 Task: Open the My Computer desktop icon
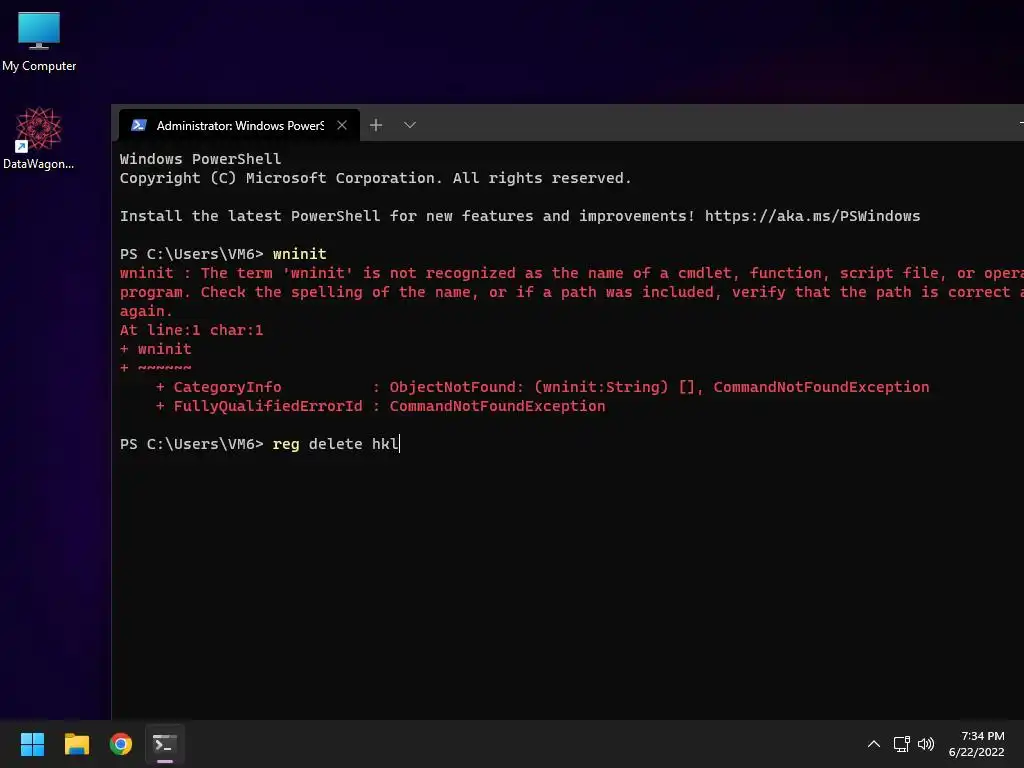point(39,41)
